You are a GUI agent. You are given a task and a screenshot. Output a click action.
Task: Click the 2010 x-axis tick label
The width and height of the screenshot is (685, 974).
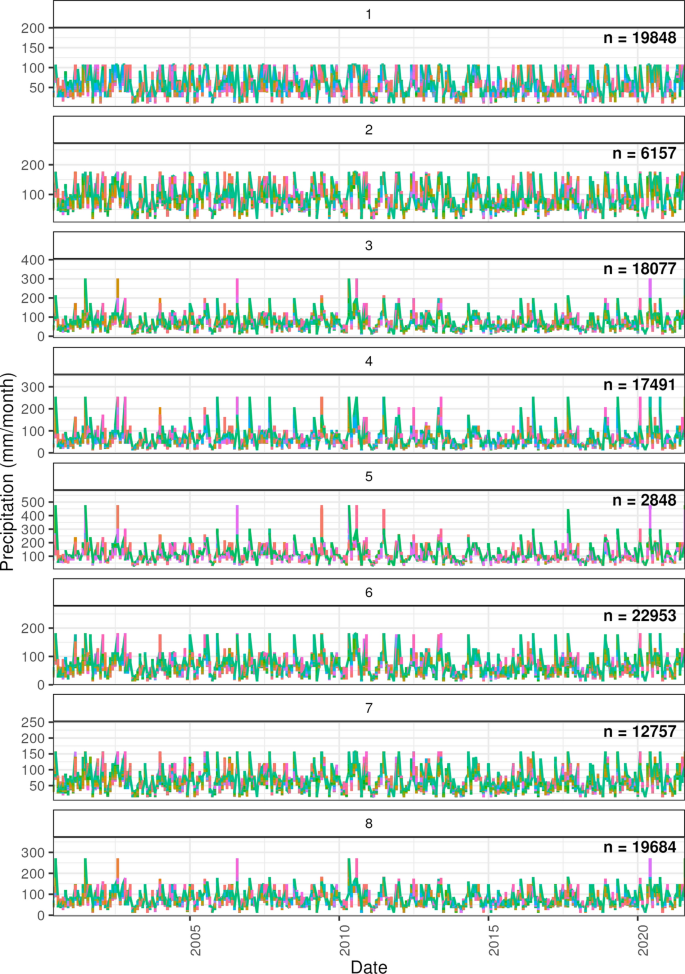click(345, 940)
